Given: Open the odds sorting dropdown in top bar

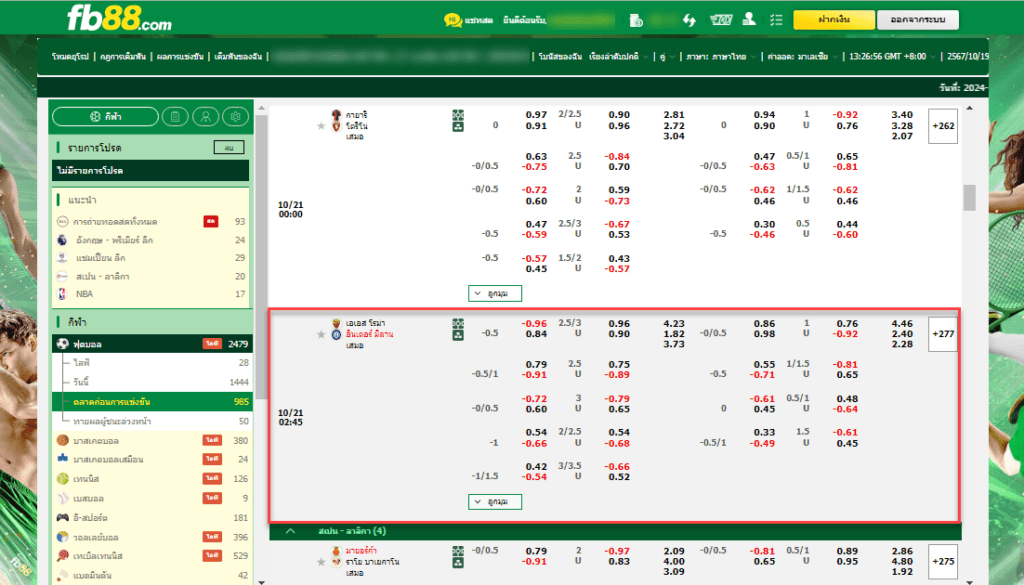Looking at the screenshot, I should point(618,57).
